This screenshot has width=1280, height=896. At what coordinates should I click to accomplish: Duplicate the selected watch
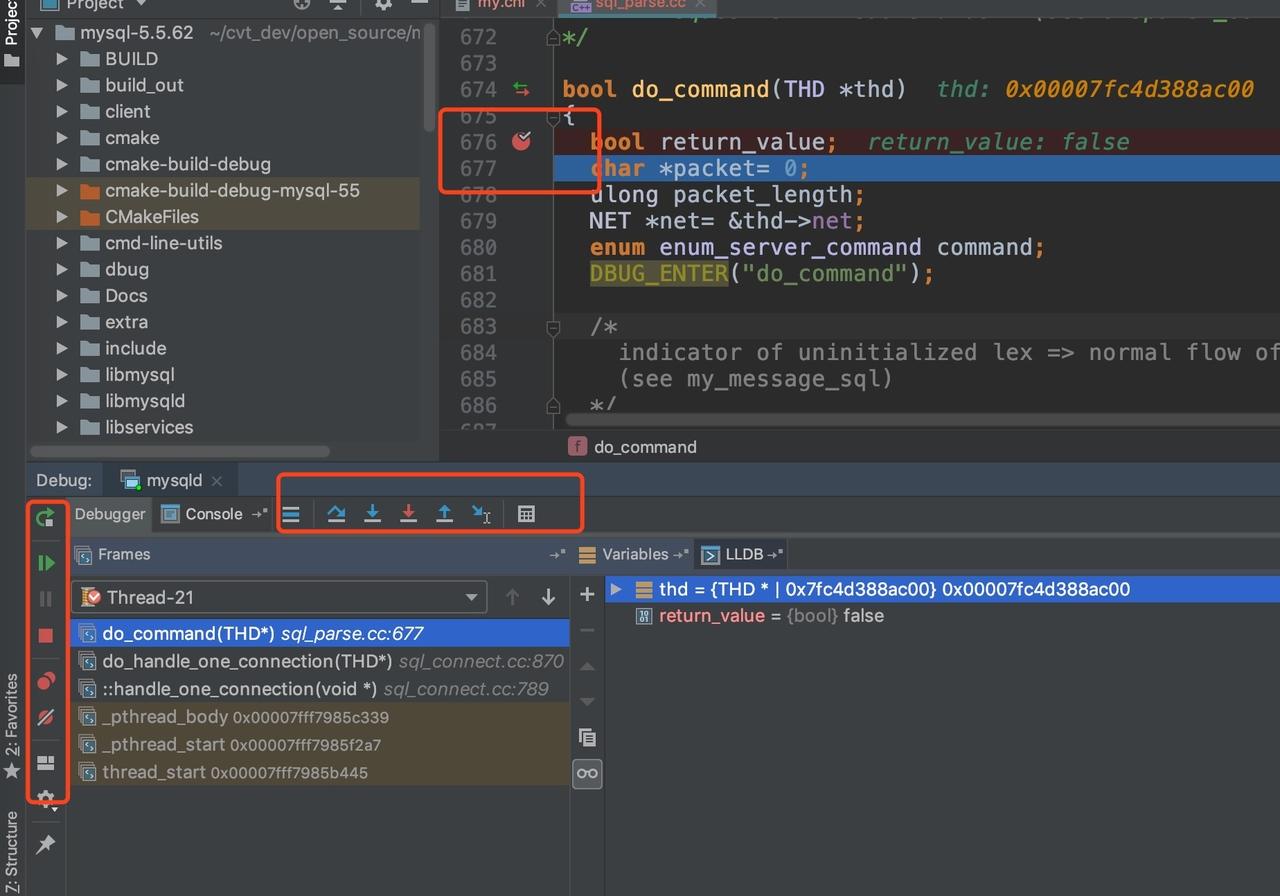click(587, 738)
